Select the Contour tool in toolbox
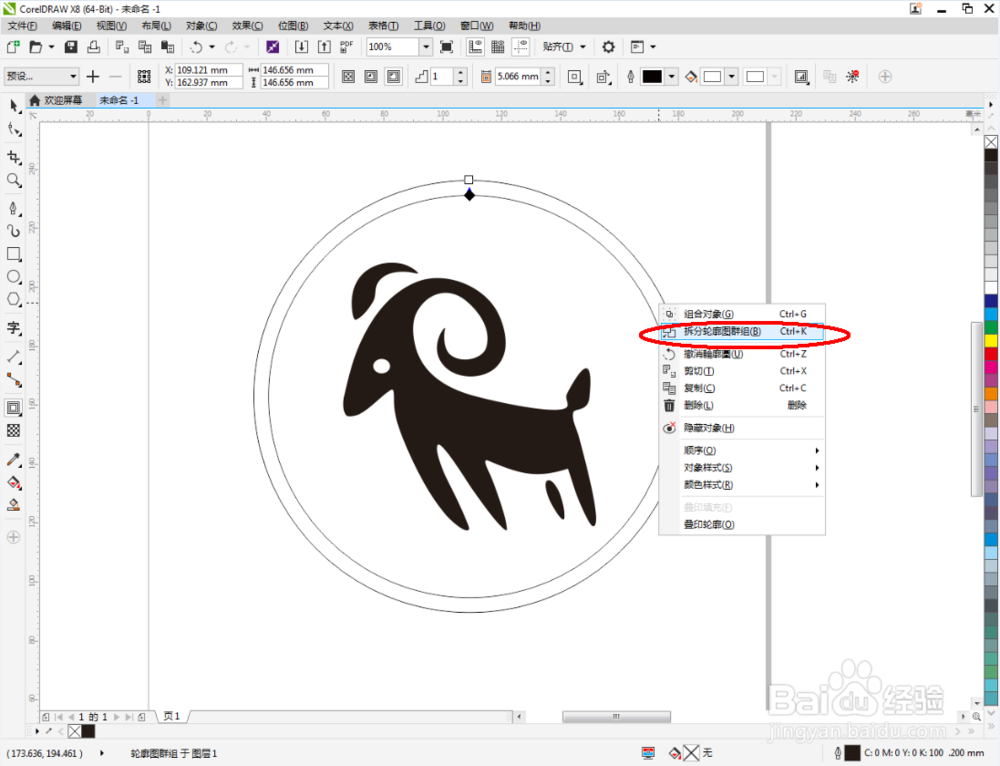 coord(13,408)
